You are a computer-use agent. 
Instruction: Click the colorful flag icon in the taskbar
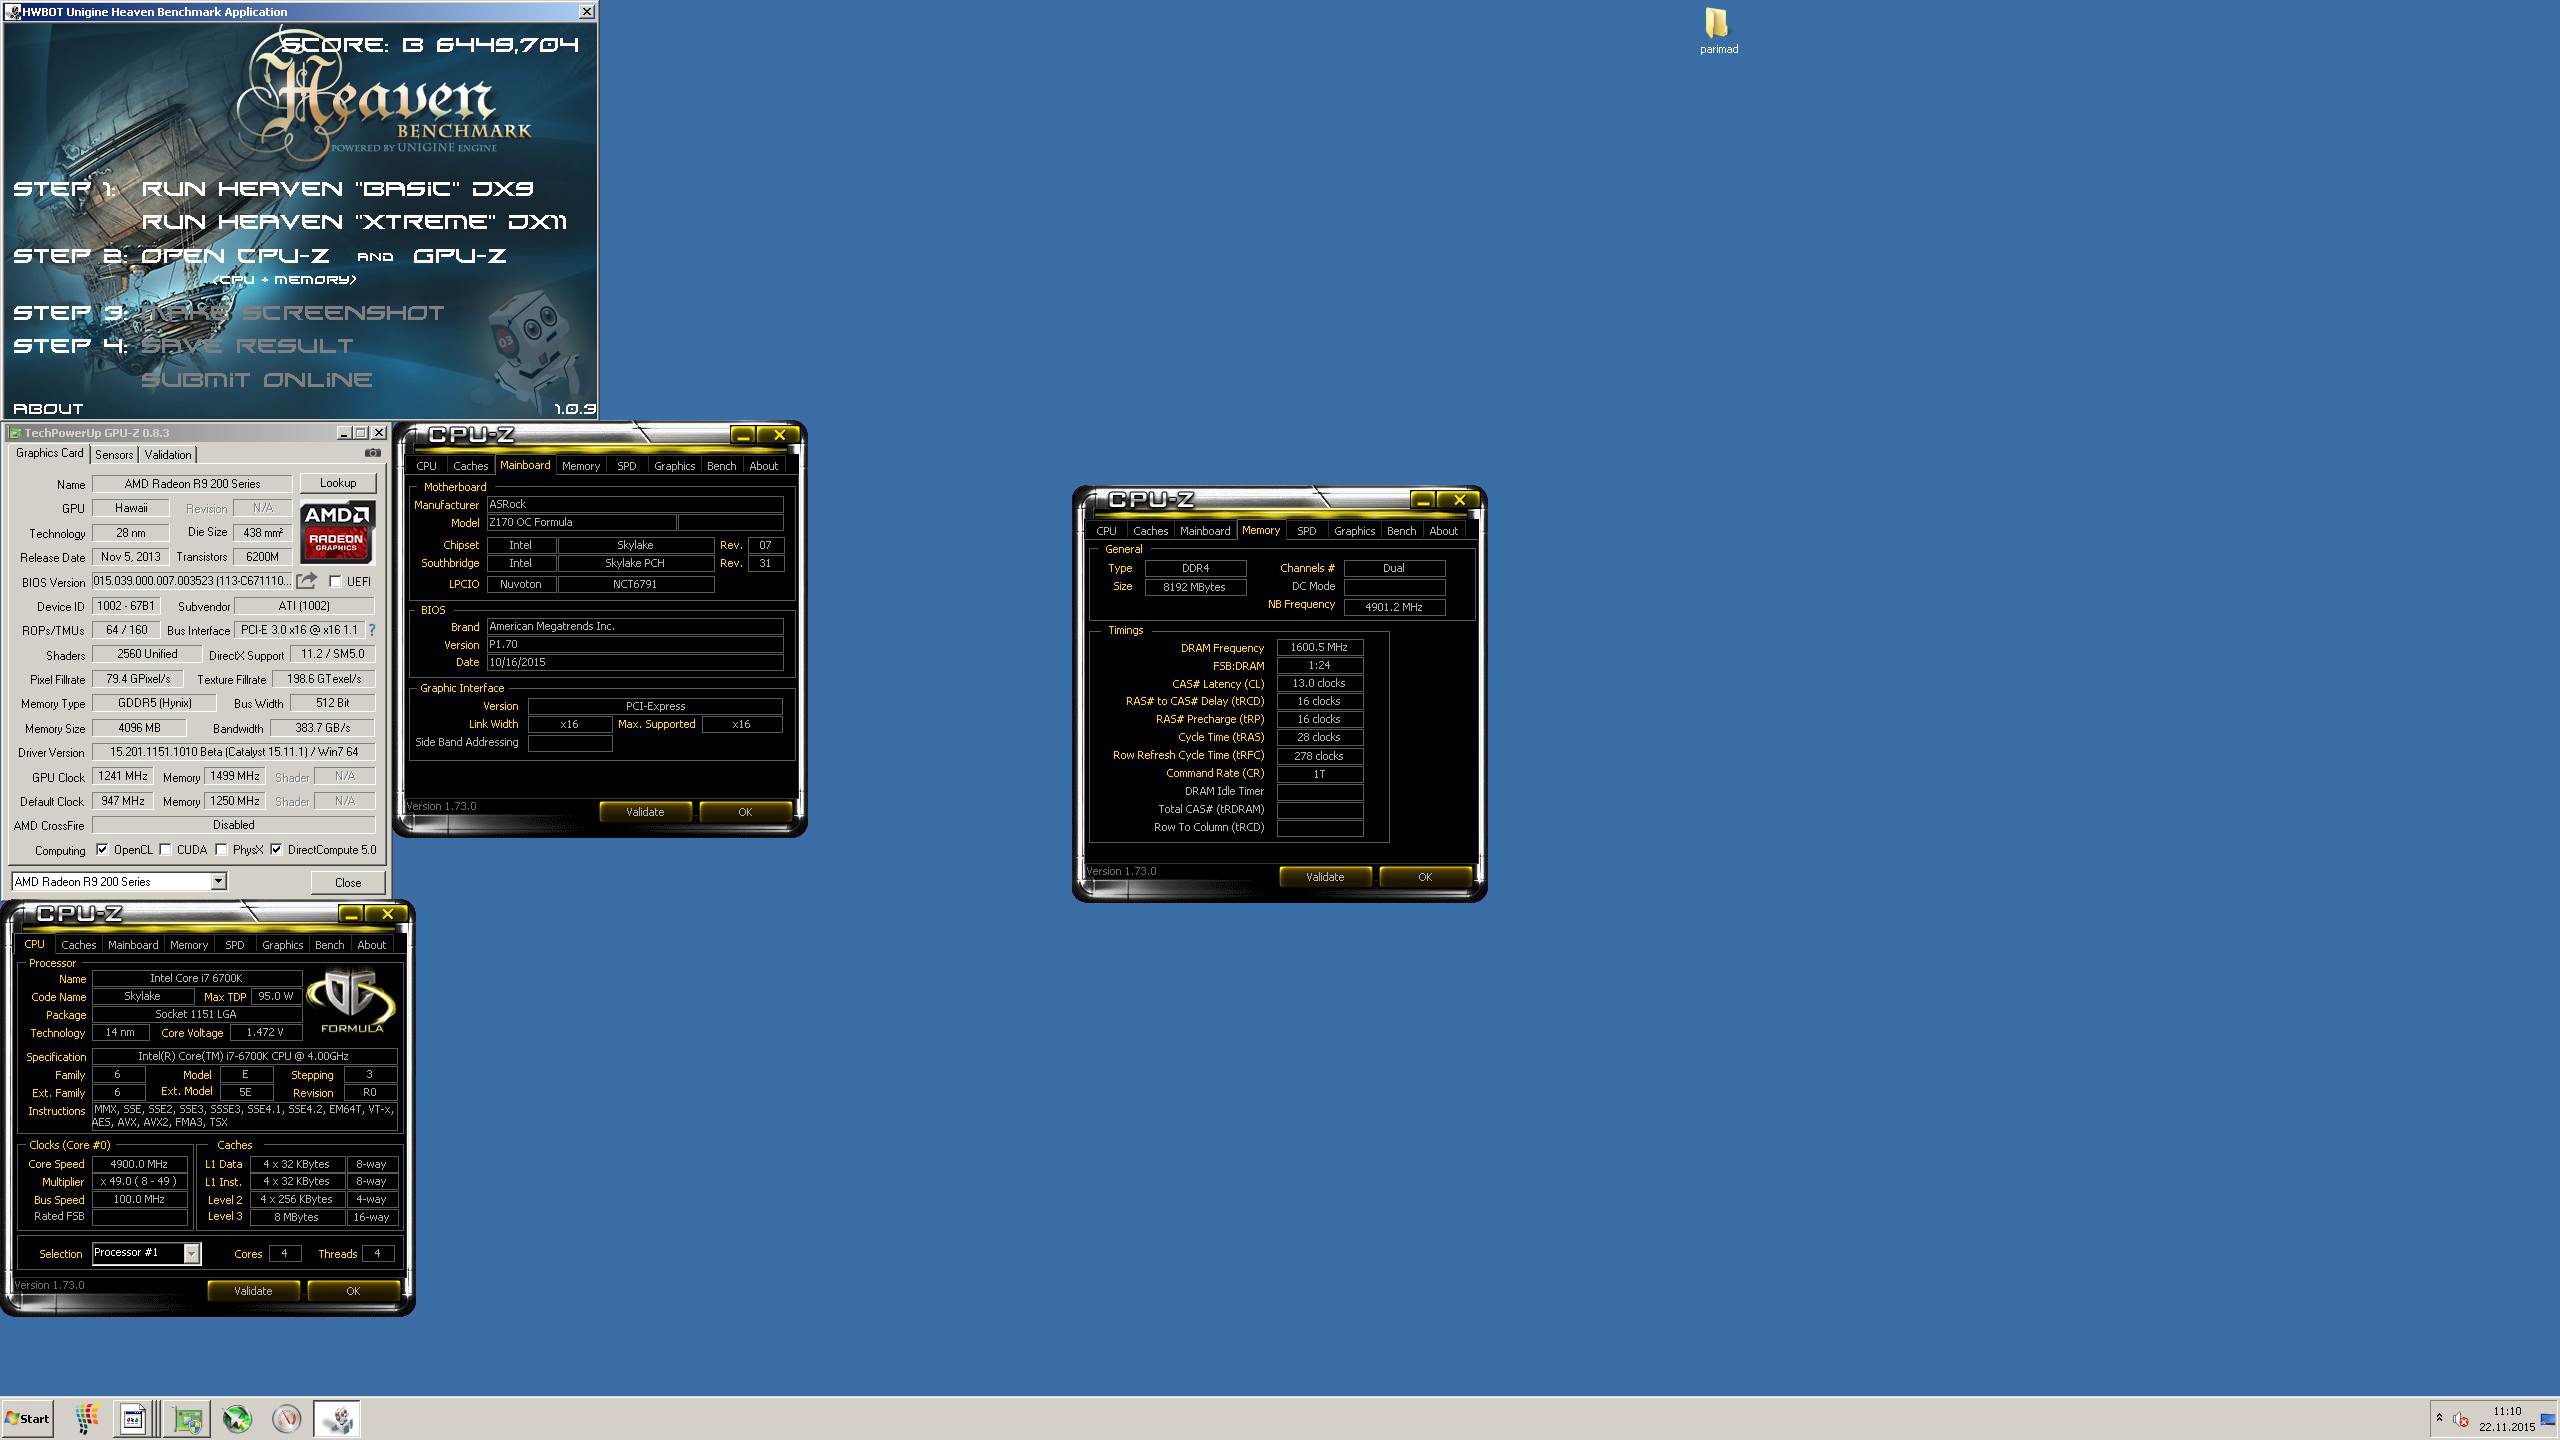87,1418
